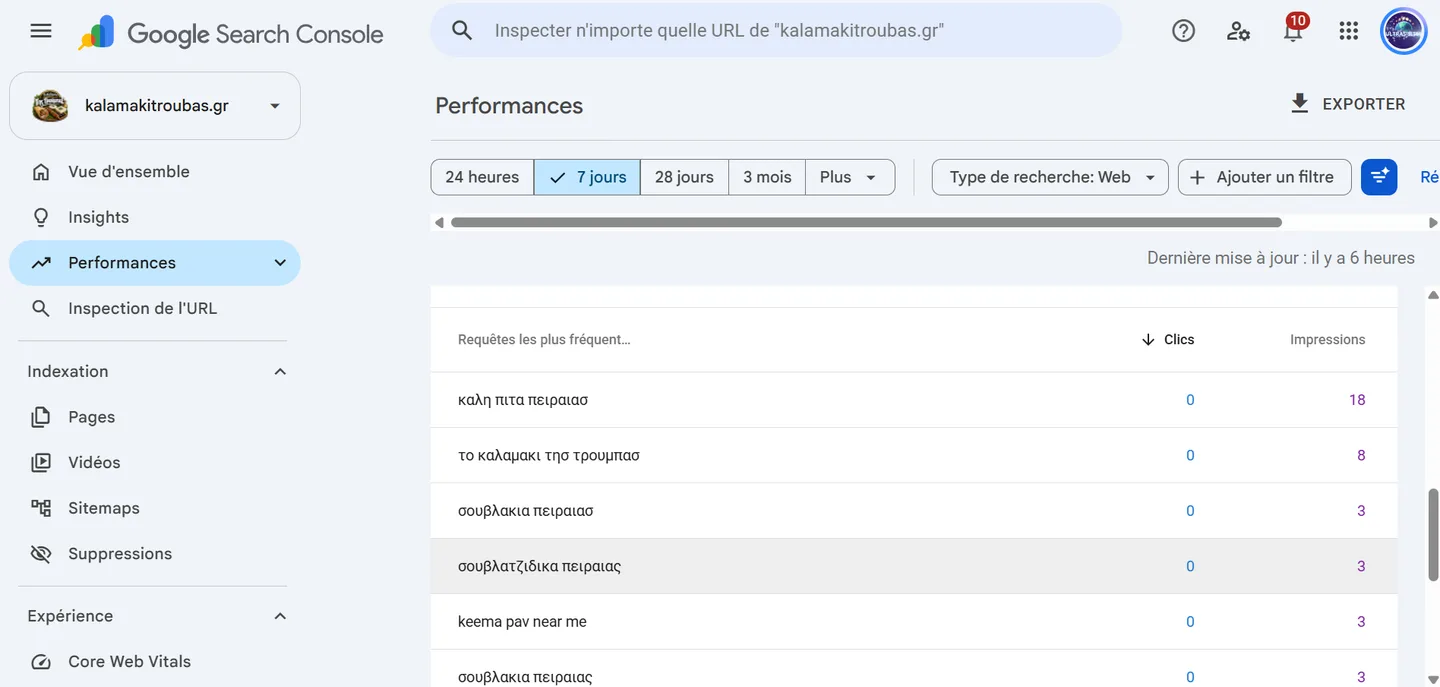The image size is (1440, 687).
Task: Click the kalamakitroubas.gr property thumbnail
Action: pos(50,106)
